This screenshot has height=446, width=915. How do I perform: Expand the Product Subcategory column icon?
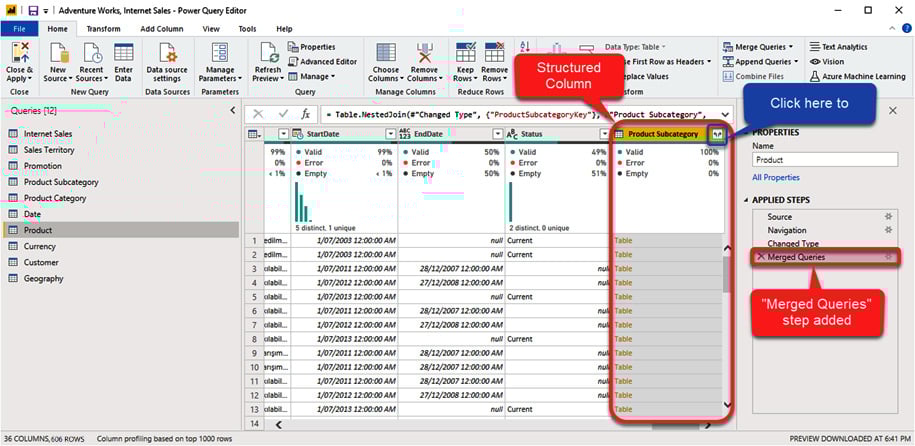click(717, 134)
